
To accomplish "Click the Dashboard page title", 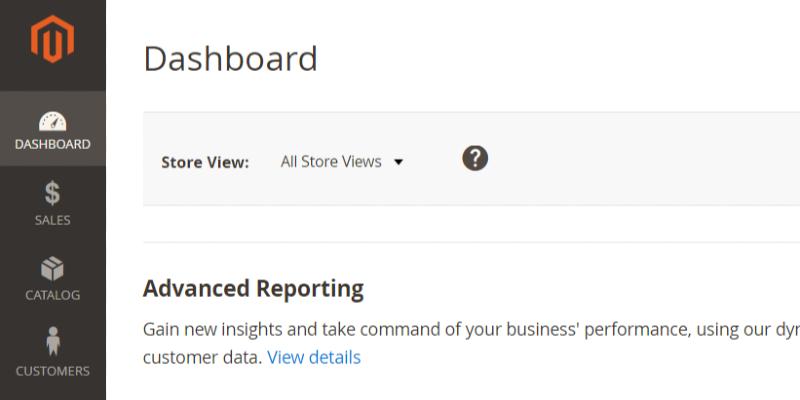I will (x=230, y=59).
